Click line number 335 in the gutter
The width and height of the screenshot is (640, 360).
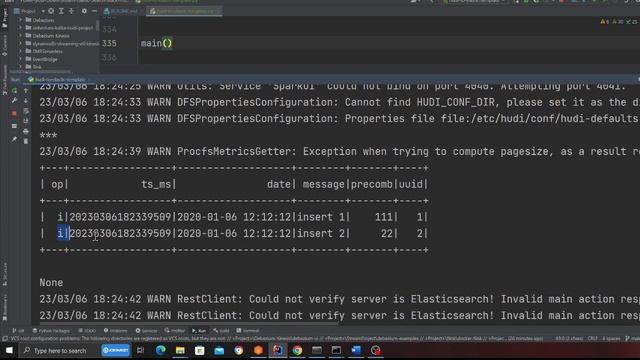(109, 43)
